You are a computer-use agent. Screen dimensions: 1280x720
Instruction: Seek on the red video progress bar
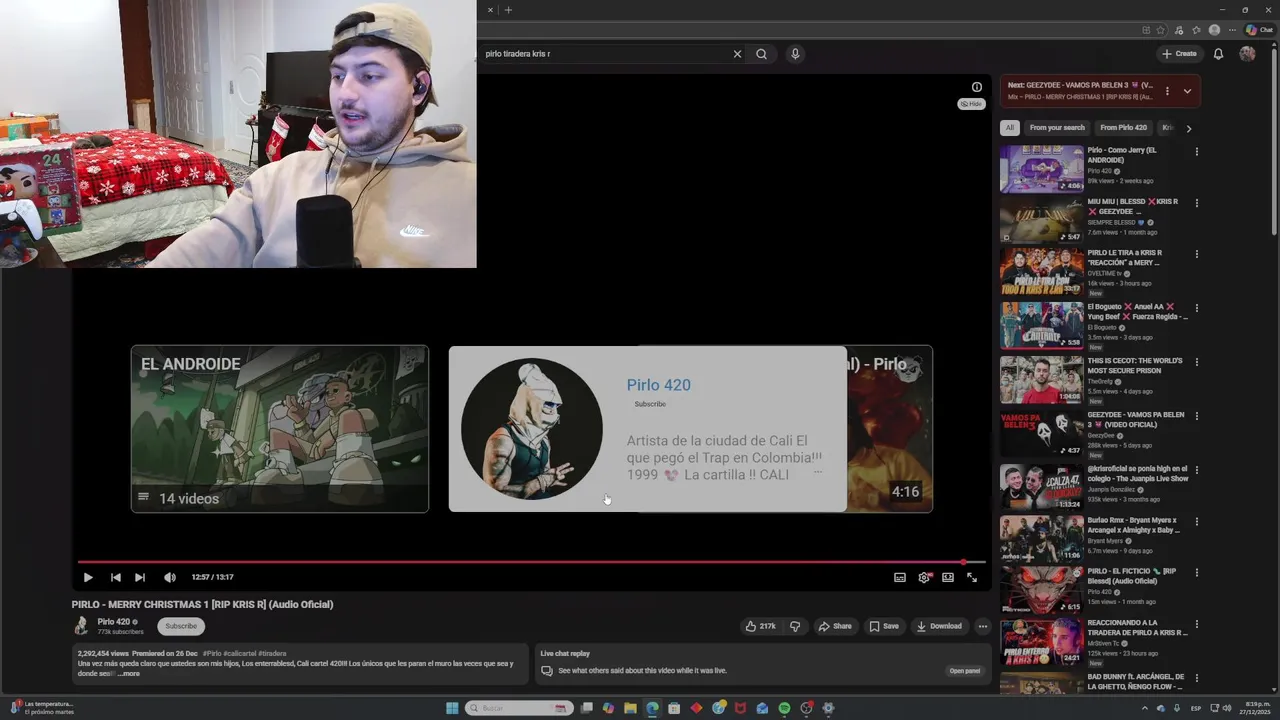point(531,562)
